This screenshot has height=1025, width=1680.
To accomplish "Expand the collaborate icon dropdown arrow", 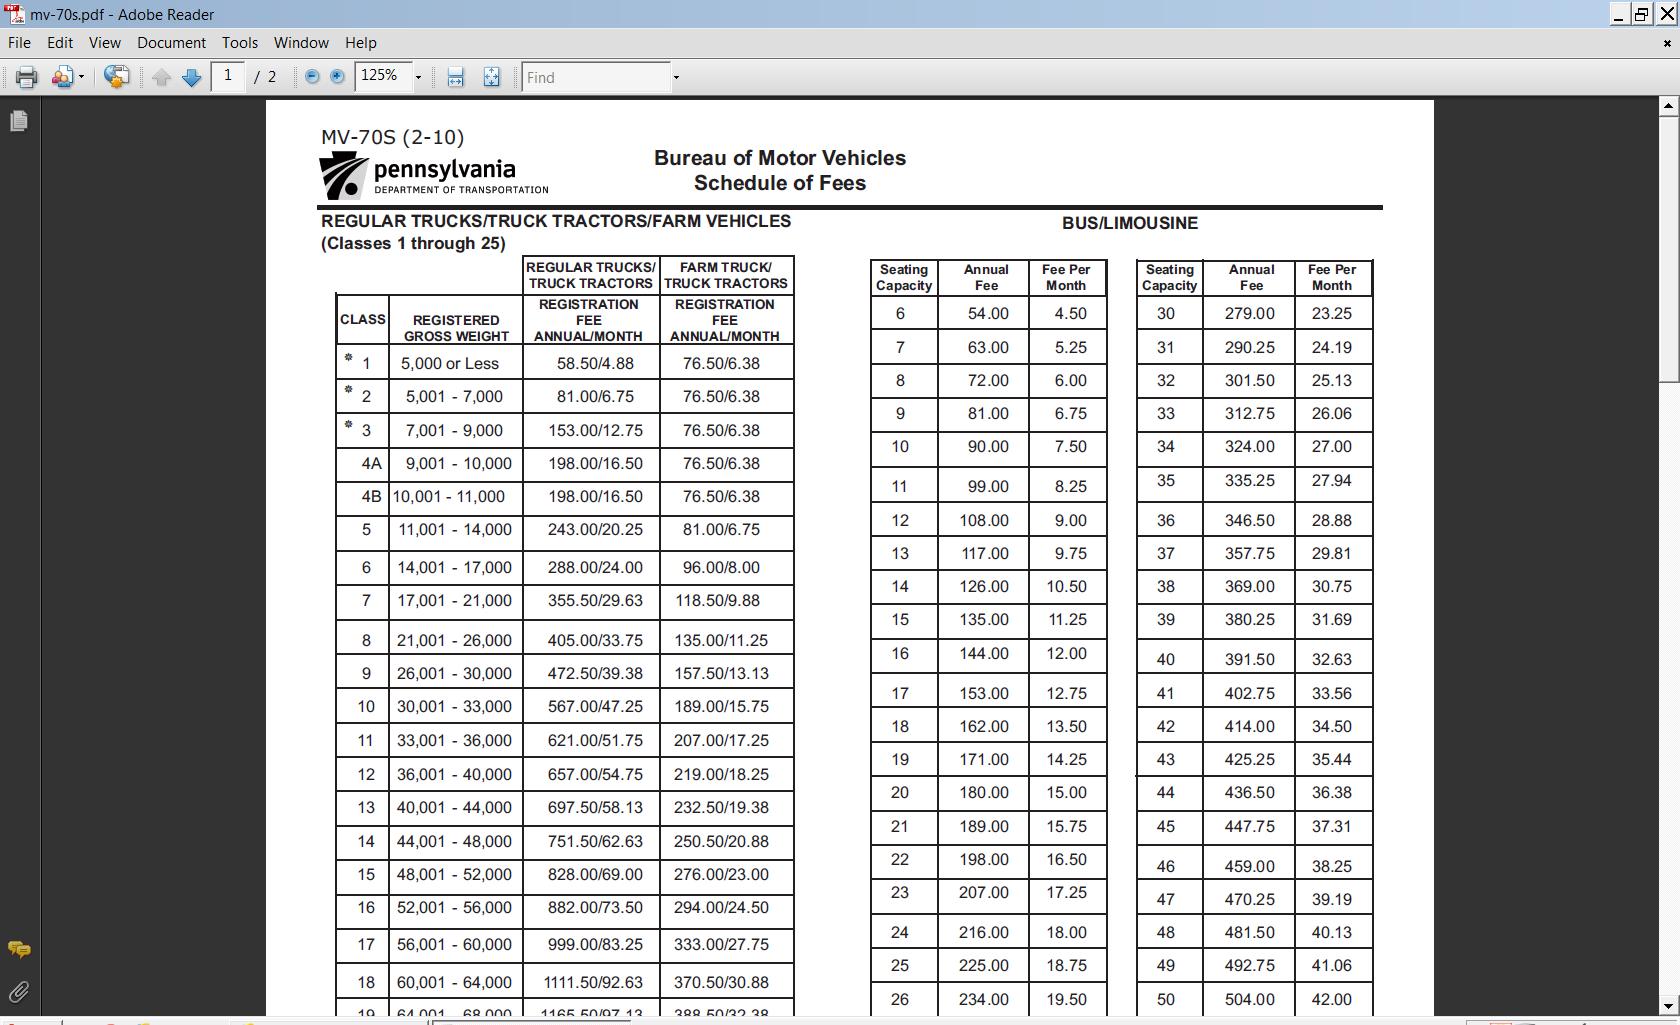I will point(81,77).
